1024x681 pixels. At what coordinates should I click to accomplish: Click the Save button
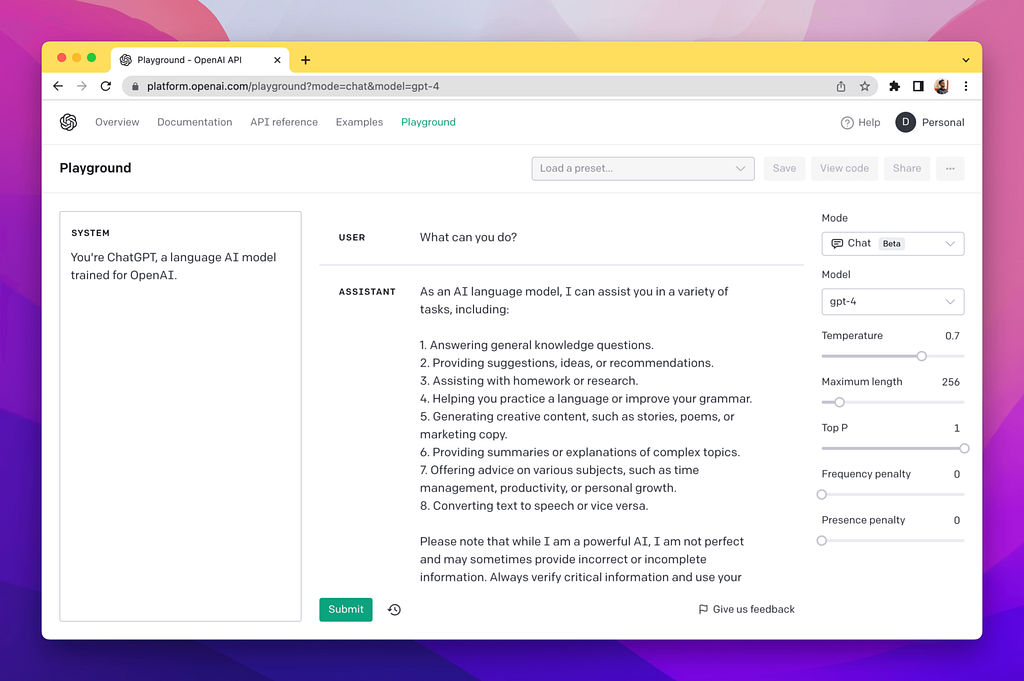pos(784,168)
